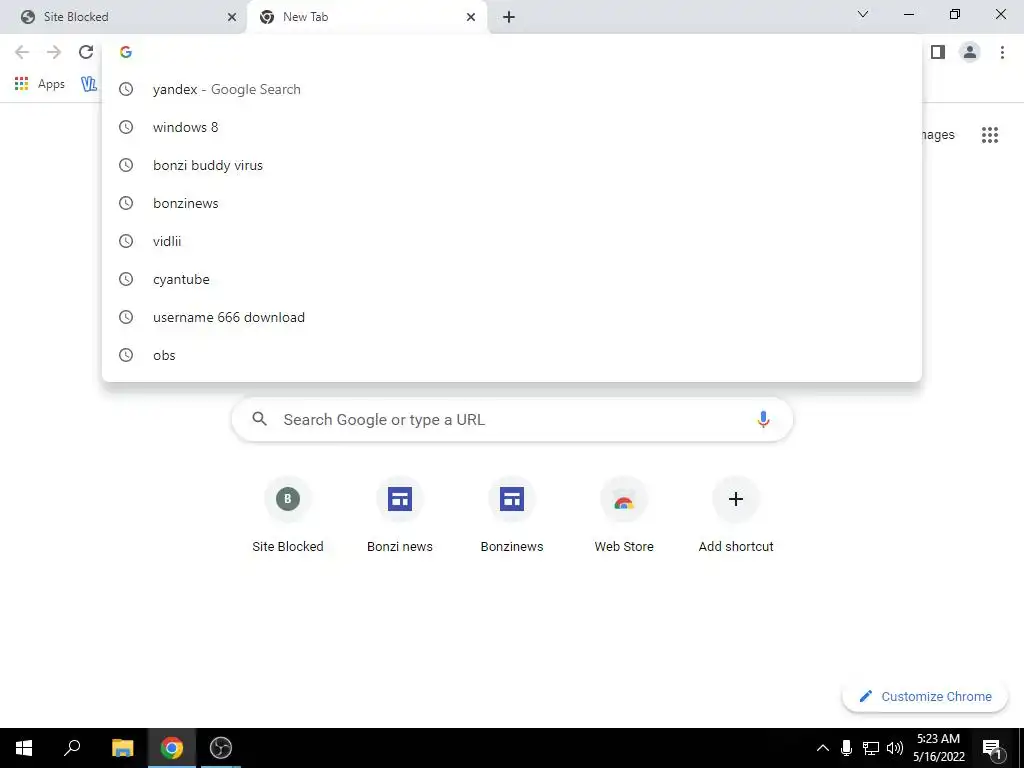This screenshot has height=768, width=1024.
Task: Click the address bar with Google icon
Action: [512, 52]
